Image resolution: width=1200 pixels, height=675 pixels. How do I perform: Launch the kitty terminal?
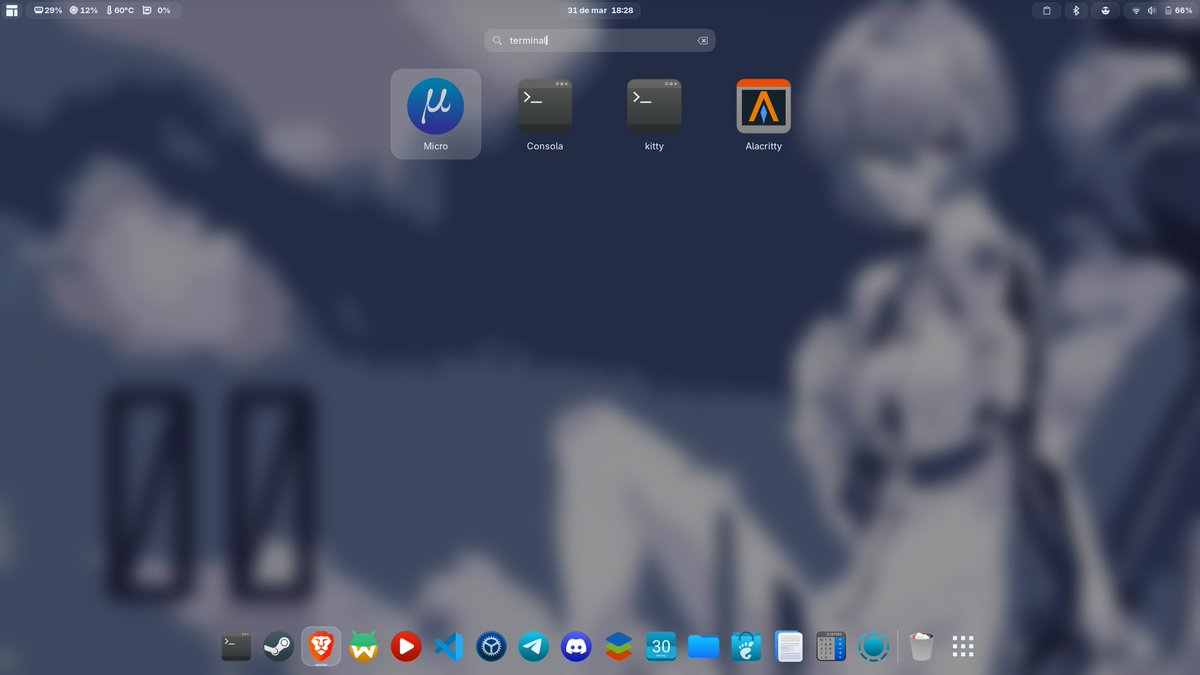click(x=654, y=114)
